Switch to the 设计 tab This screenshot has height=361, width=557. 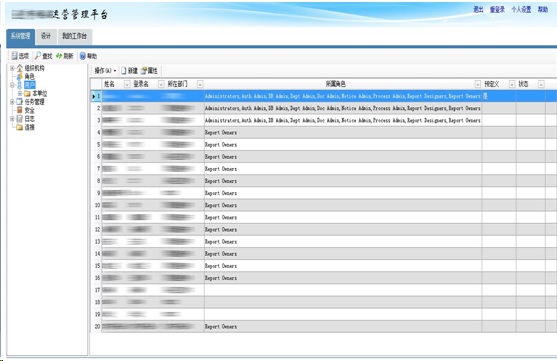coord(46,36)
